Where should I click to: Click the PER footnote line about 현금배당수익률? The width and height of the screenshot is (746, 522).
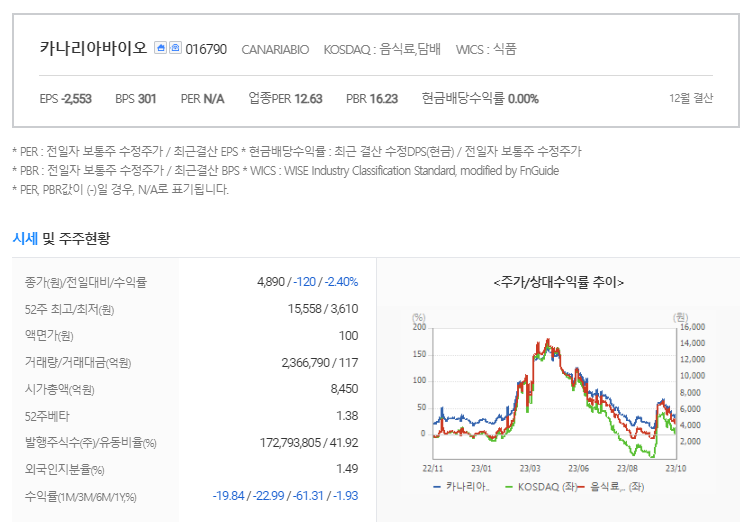click(297, 152)
